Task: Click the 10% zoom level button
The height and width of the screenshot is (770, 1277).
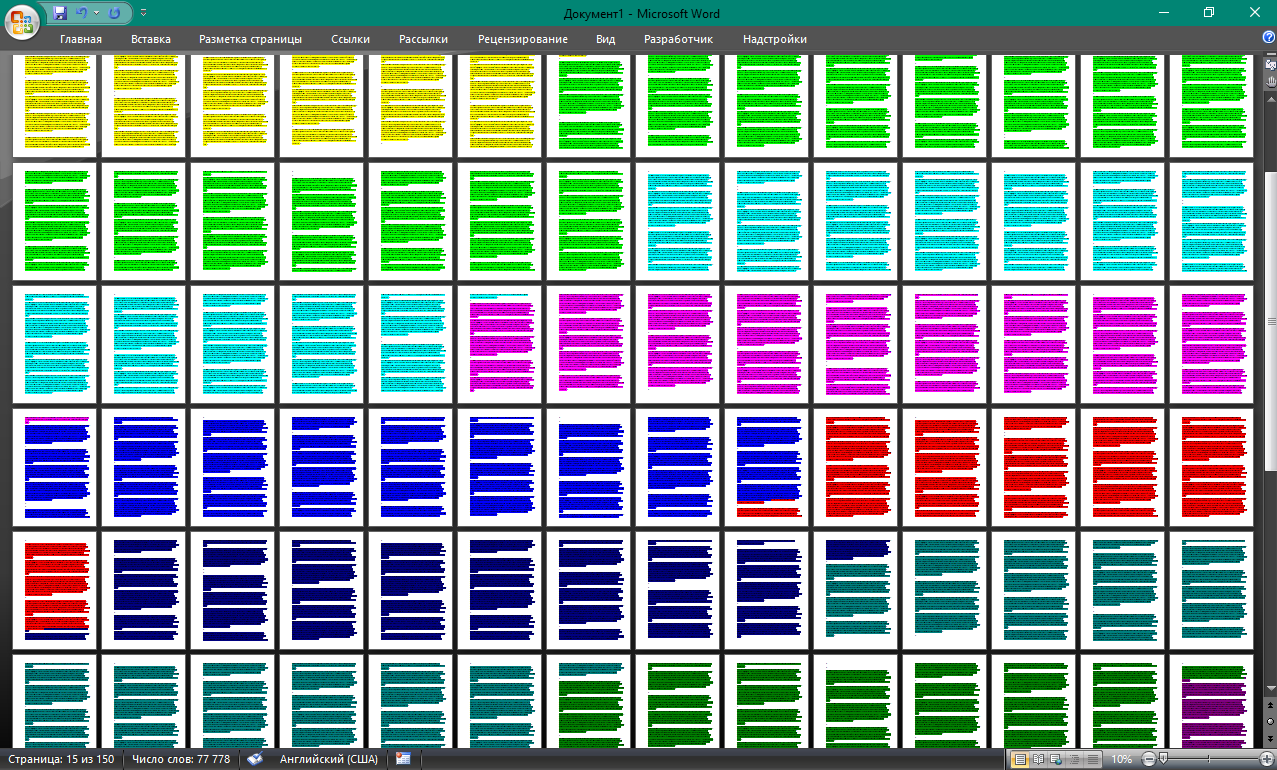Action: pos(1121,759)
